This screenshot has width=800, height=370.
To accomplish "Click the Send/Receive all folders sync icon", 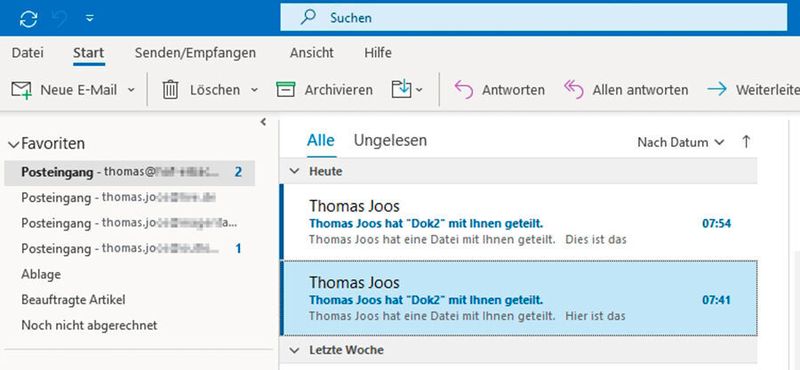I will point(29,19).
